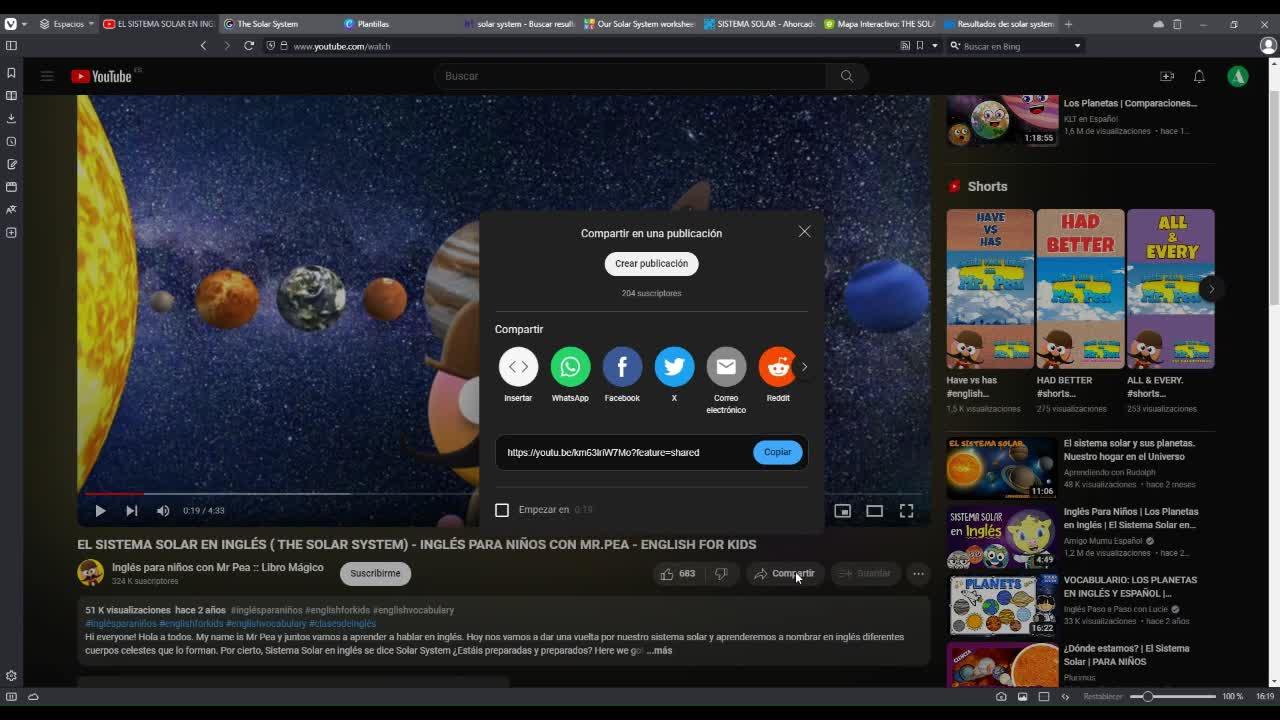Open more actions menu below the video
This screenshot has width=1280, height=720.
(x=918, y=574)
